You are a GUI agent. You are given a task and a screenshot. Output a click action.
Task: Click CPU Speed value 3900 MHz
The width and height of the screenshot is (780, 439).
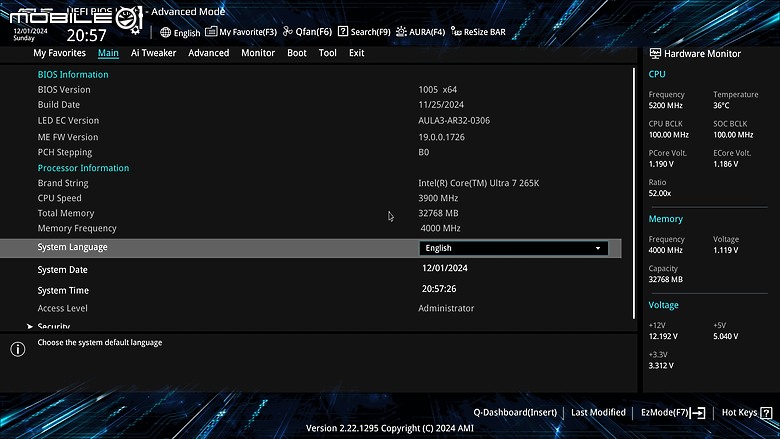(438, 198)
